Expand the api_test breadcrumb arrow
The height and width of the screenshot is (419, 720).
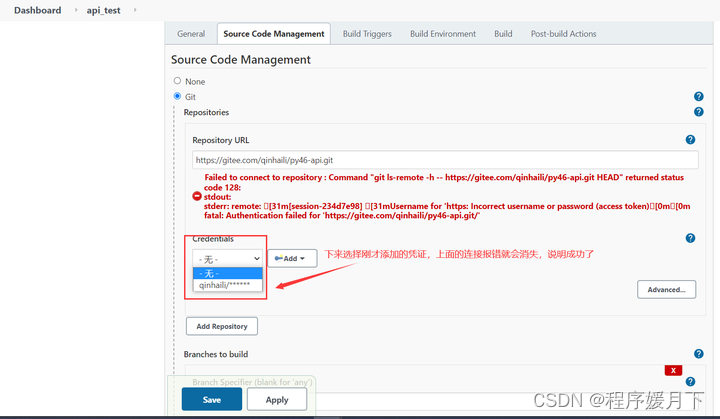[x=135, y=10]
